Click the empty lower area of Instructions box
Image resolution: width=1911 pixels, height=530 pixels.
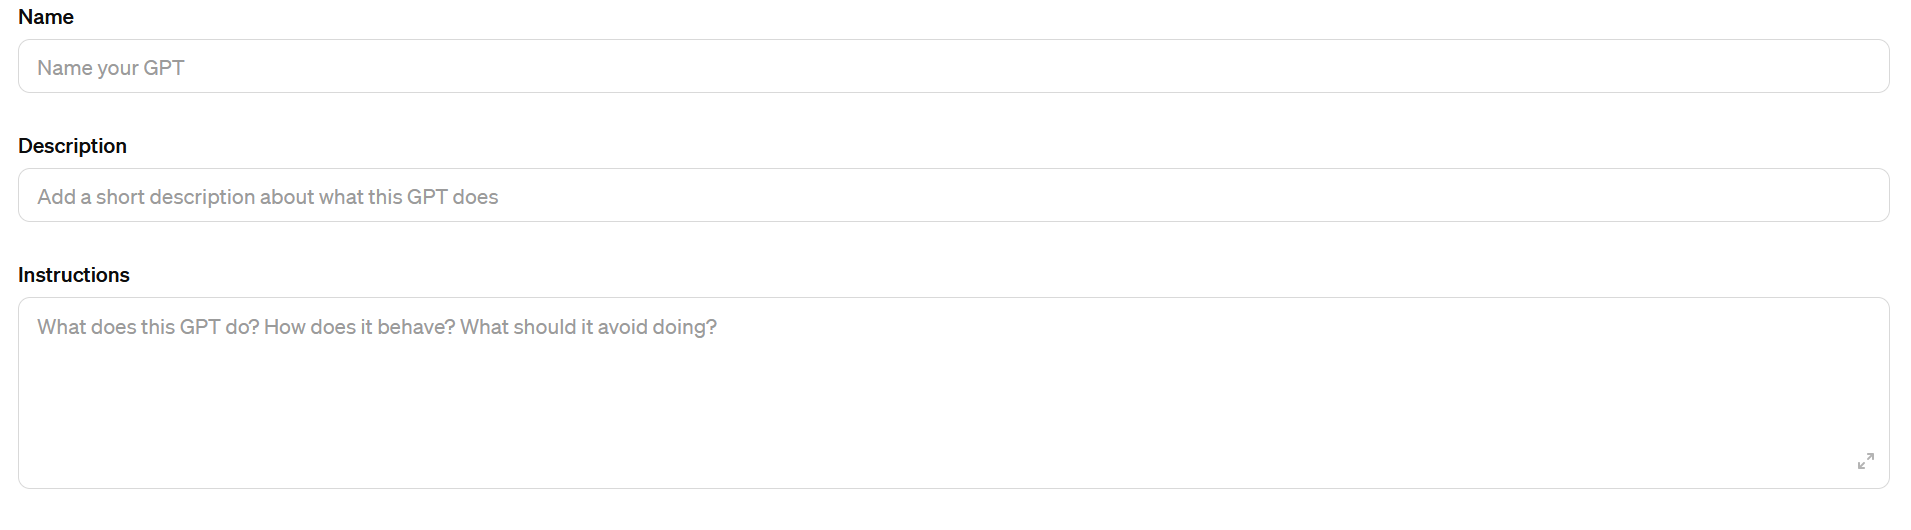point(900,450)
